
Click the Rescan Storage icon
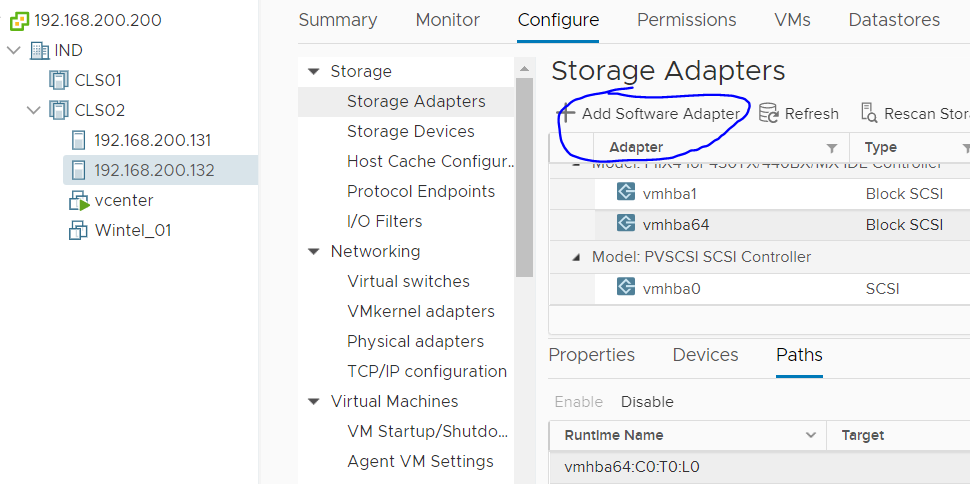(x=869, y=113)
